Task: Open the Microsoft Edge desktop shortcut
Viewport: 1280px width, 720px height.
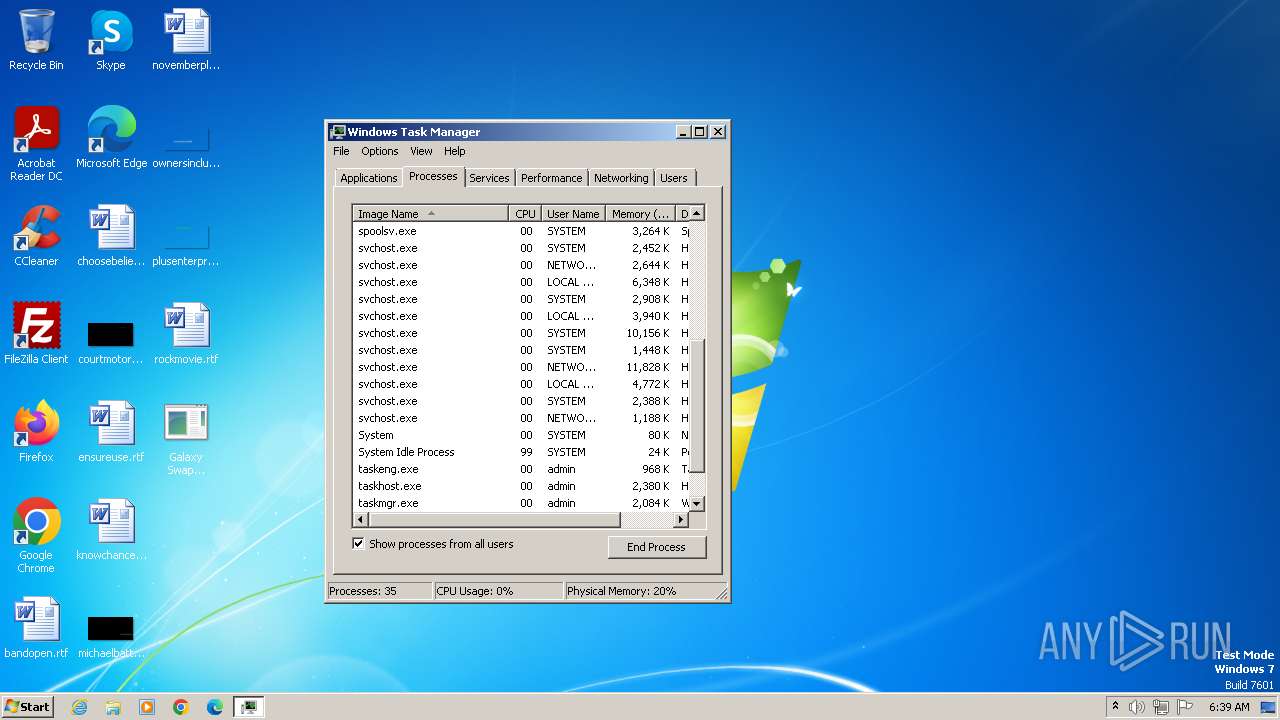Action: click(x=111, y=138)
